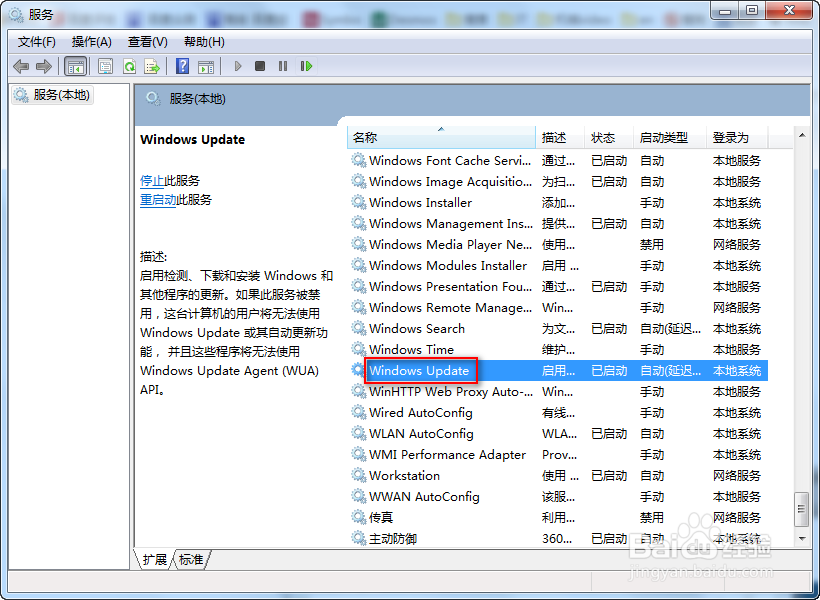Pause the service using the pause icon

tap(282, 67)
